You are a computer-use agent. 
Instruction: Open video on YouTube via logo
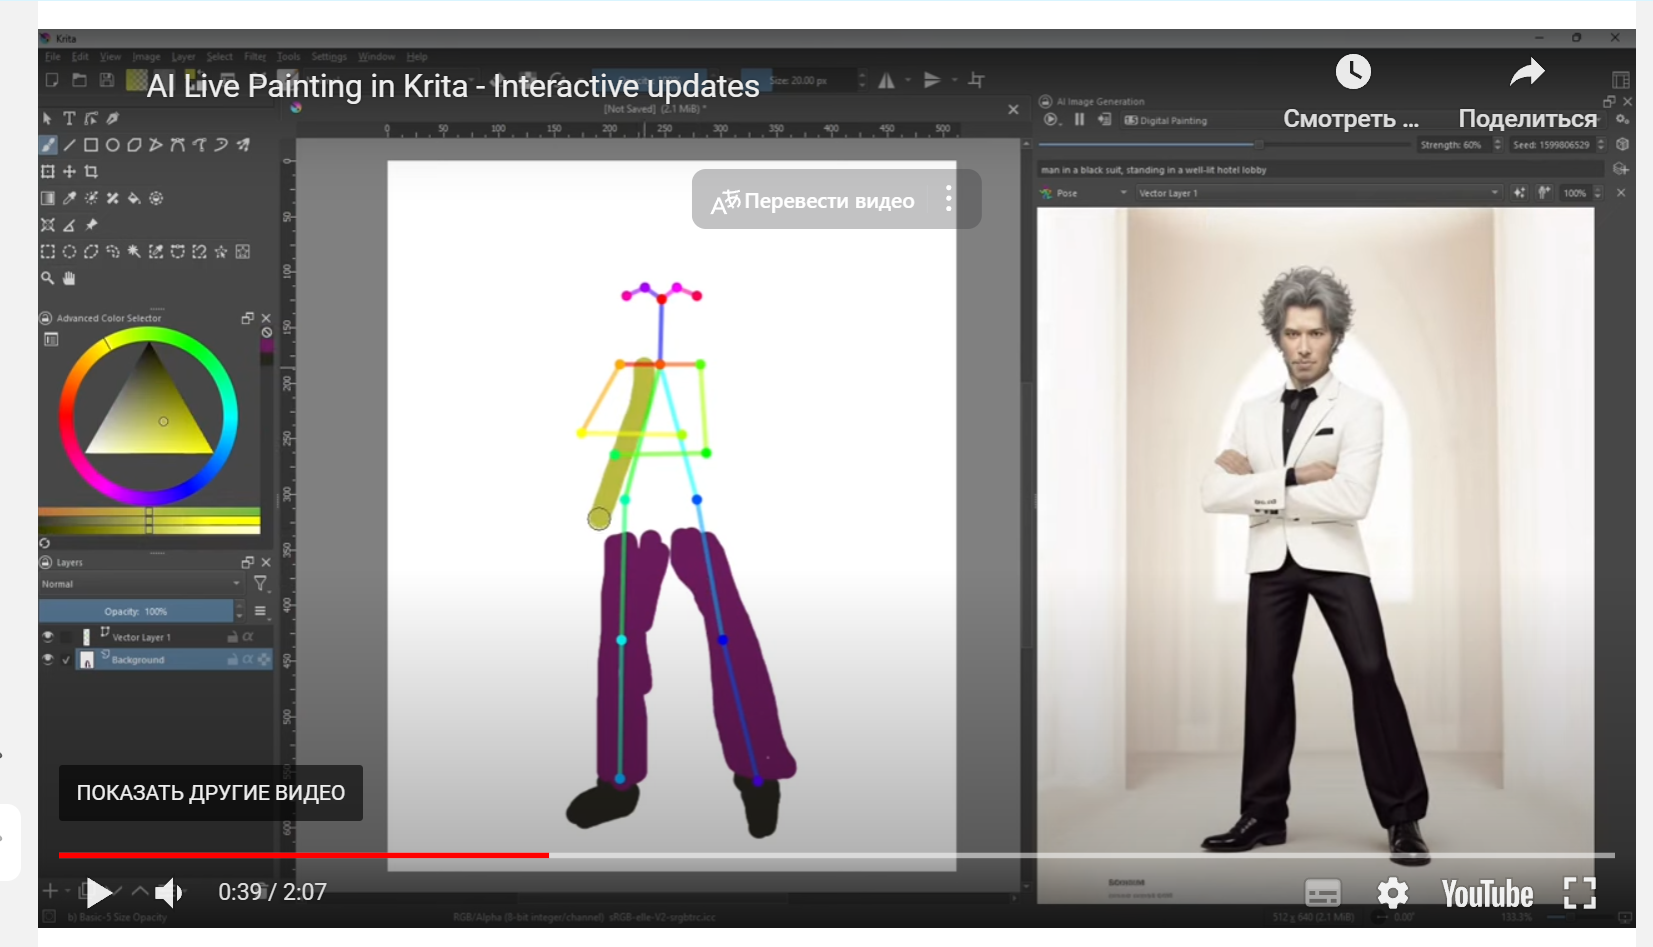click(1487, 893)
